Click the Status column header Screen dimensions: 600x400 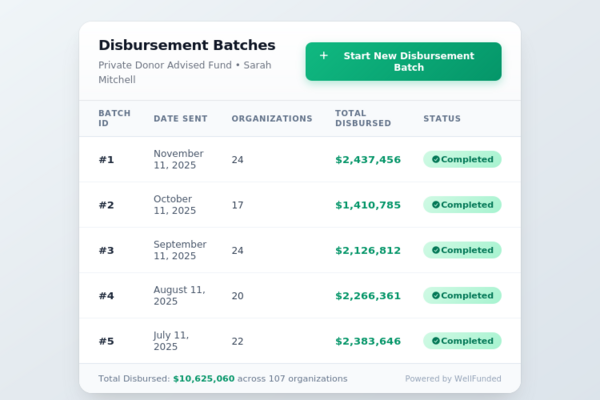[442, 119]
